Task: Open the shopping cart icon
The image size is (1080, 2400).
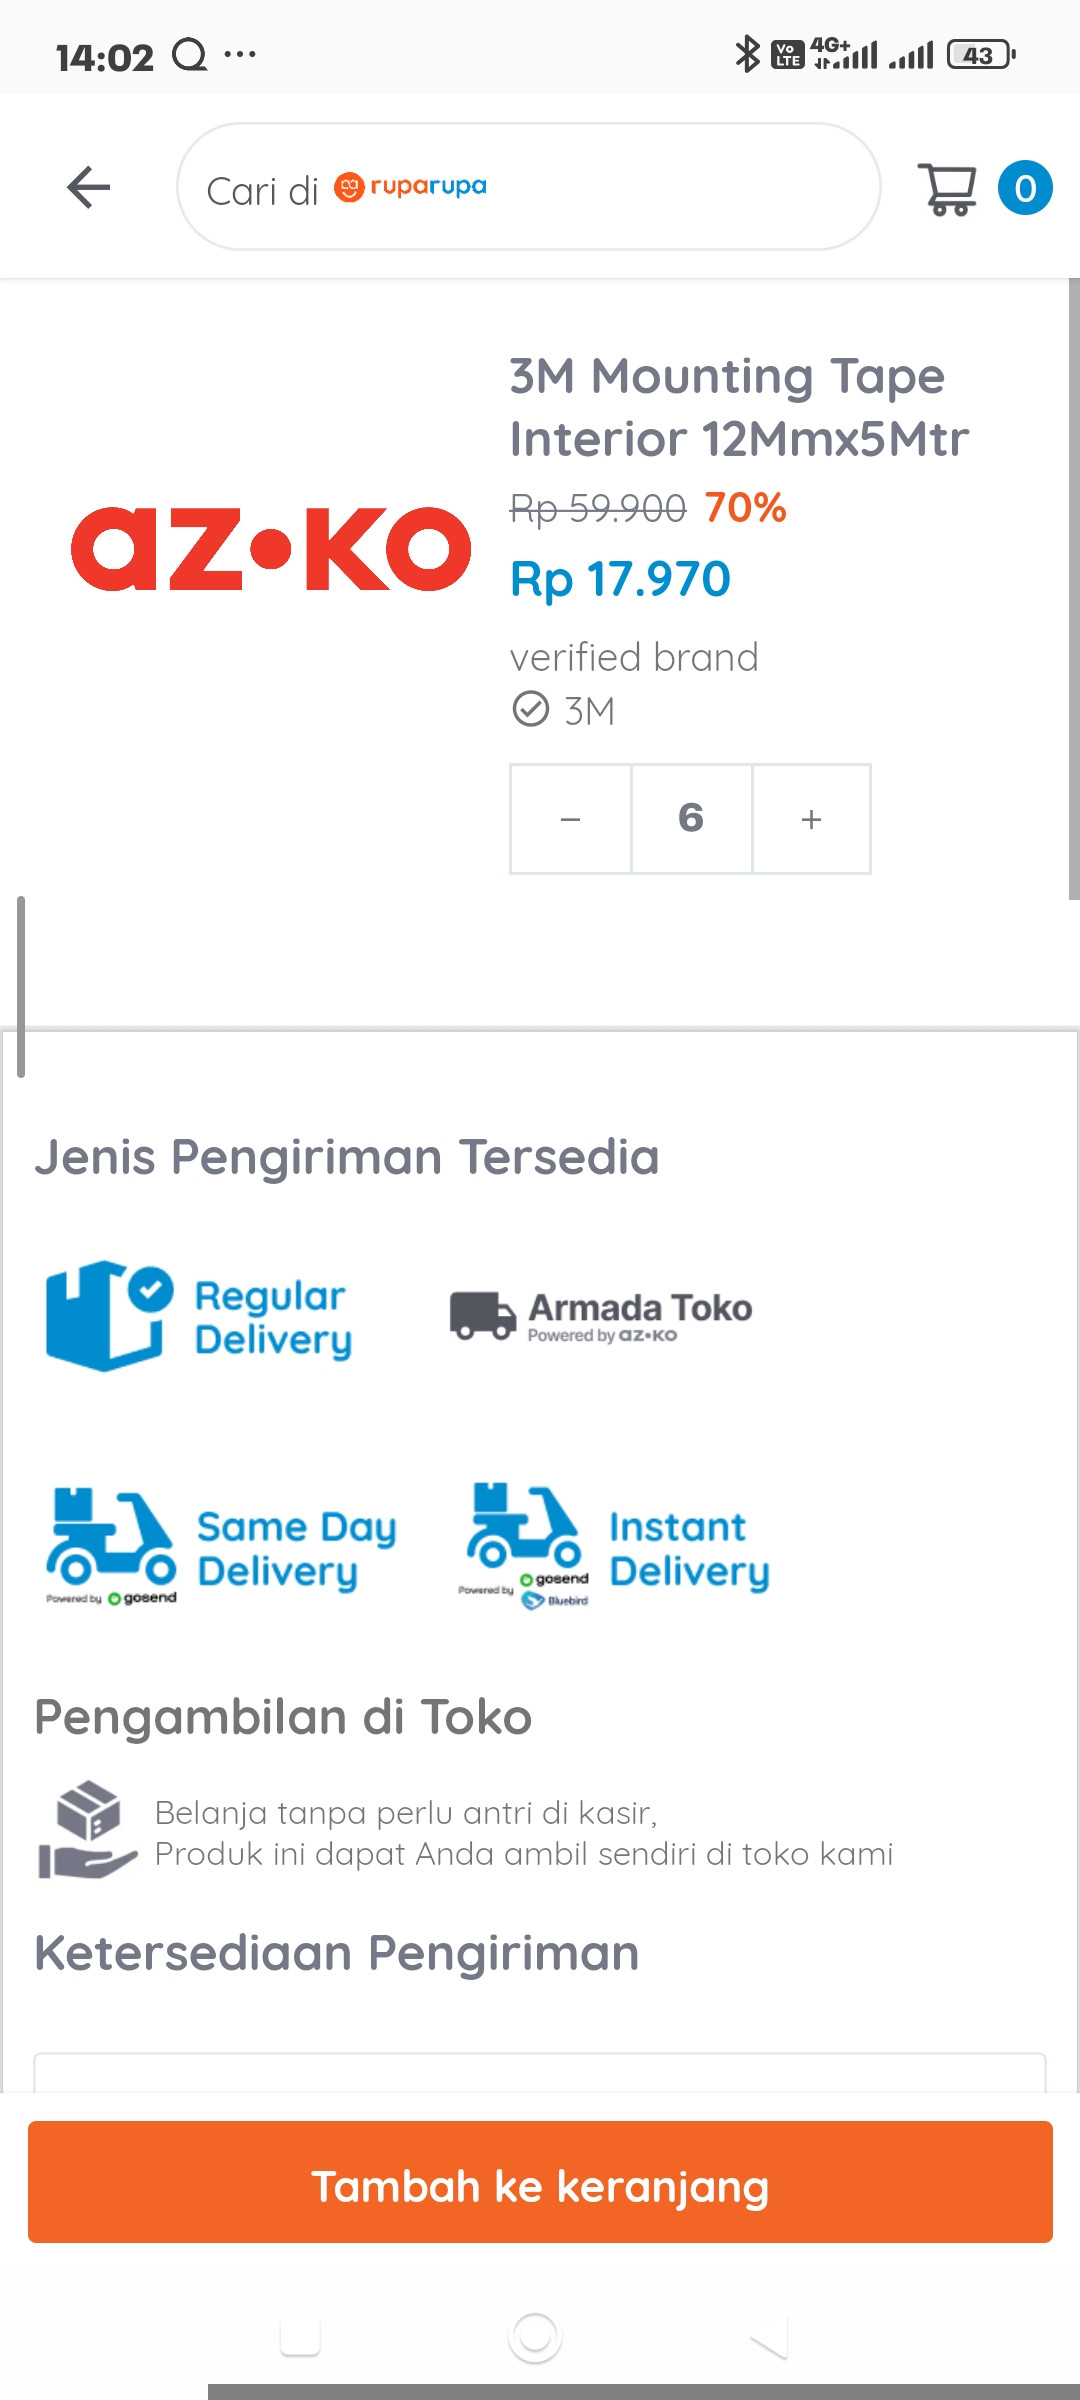Action: [x=947, y=188]
